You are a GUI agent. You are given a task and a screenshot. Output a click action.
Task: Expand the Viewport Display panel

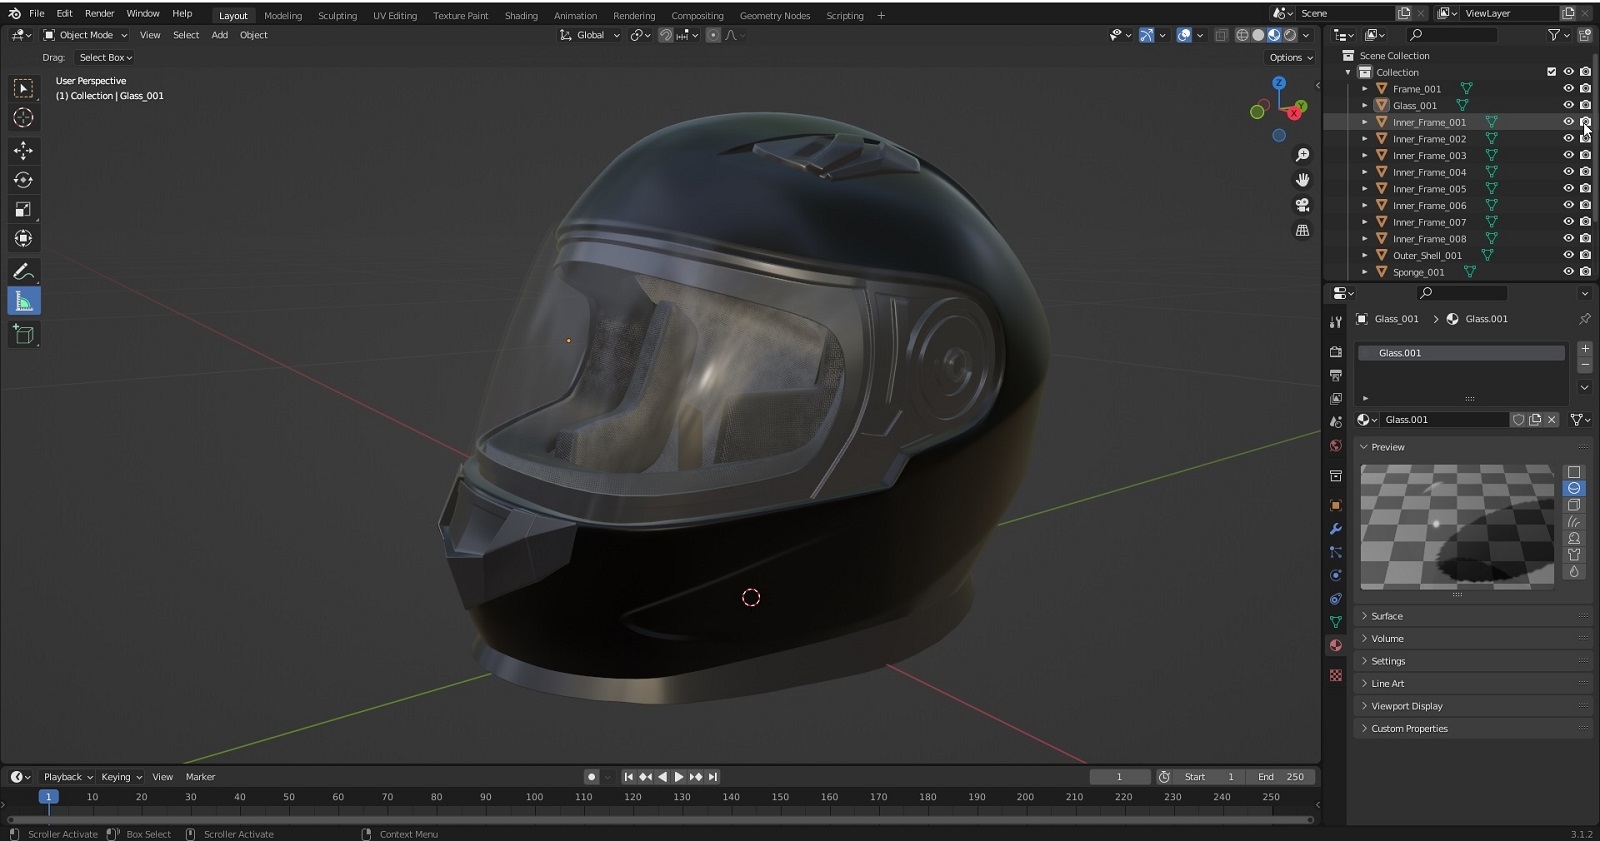pyautogui.click(x=1472, y=706)
